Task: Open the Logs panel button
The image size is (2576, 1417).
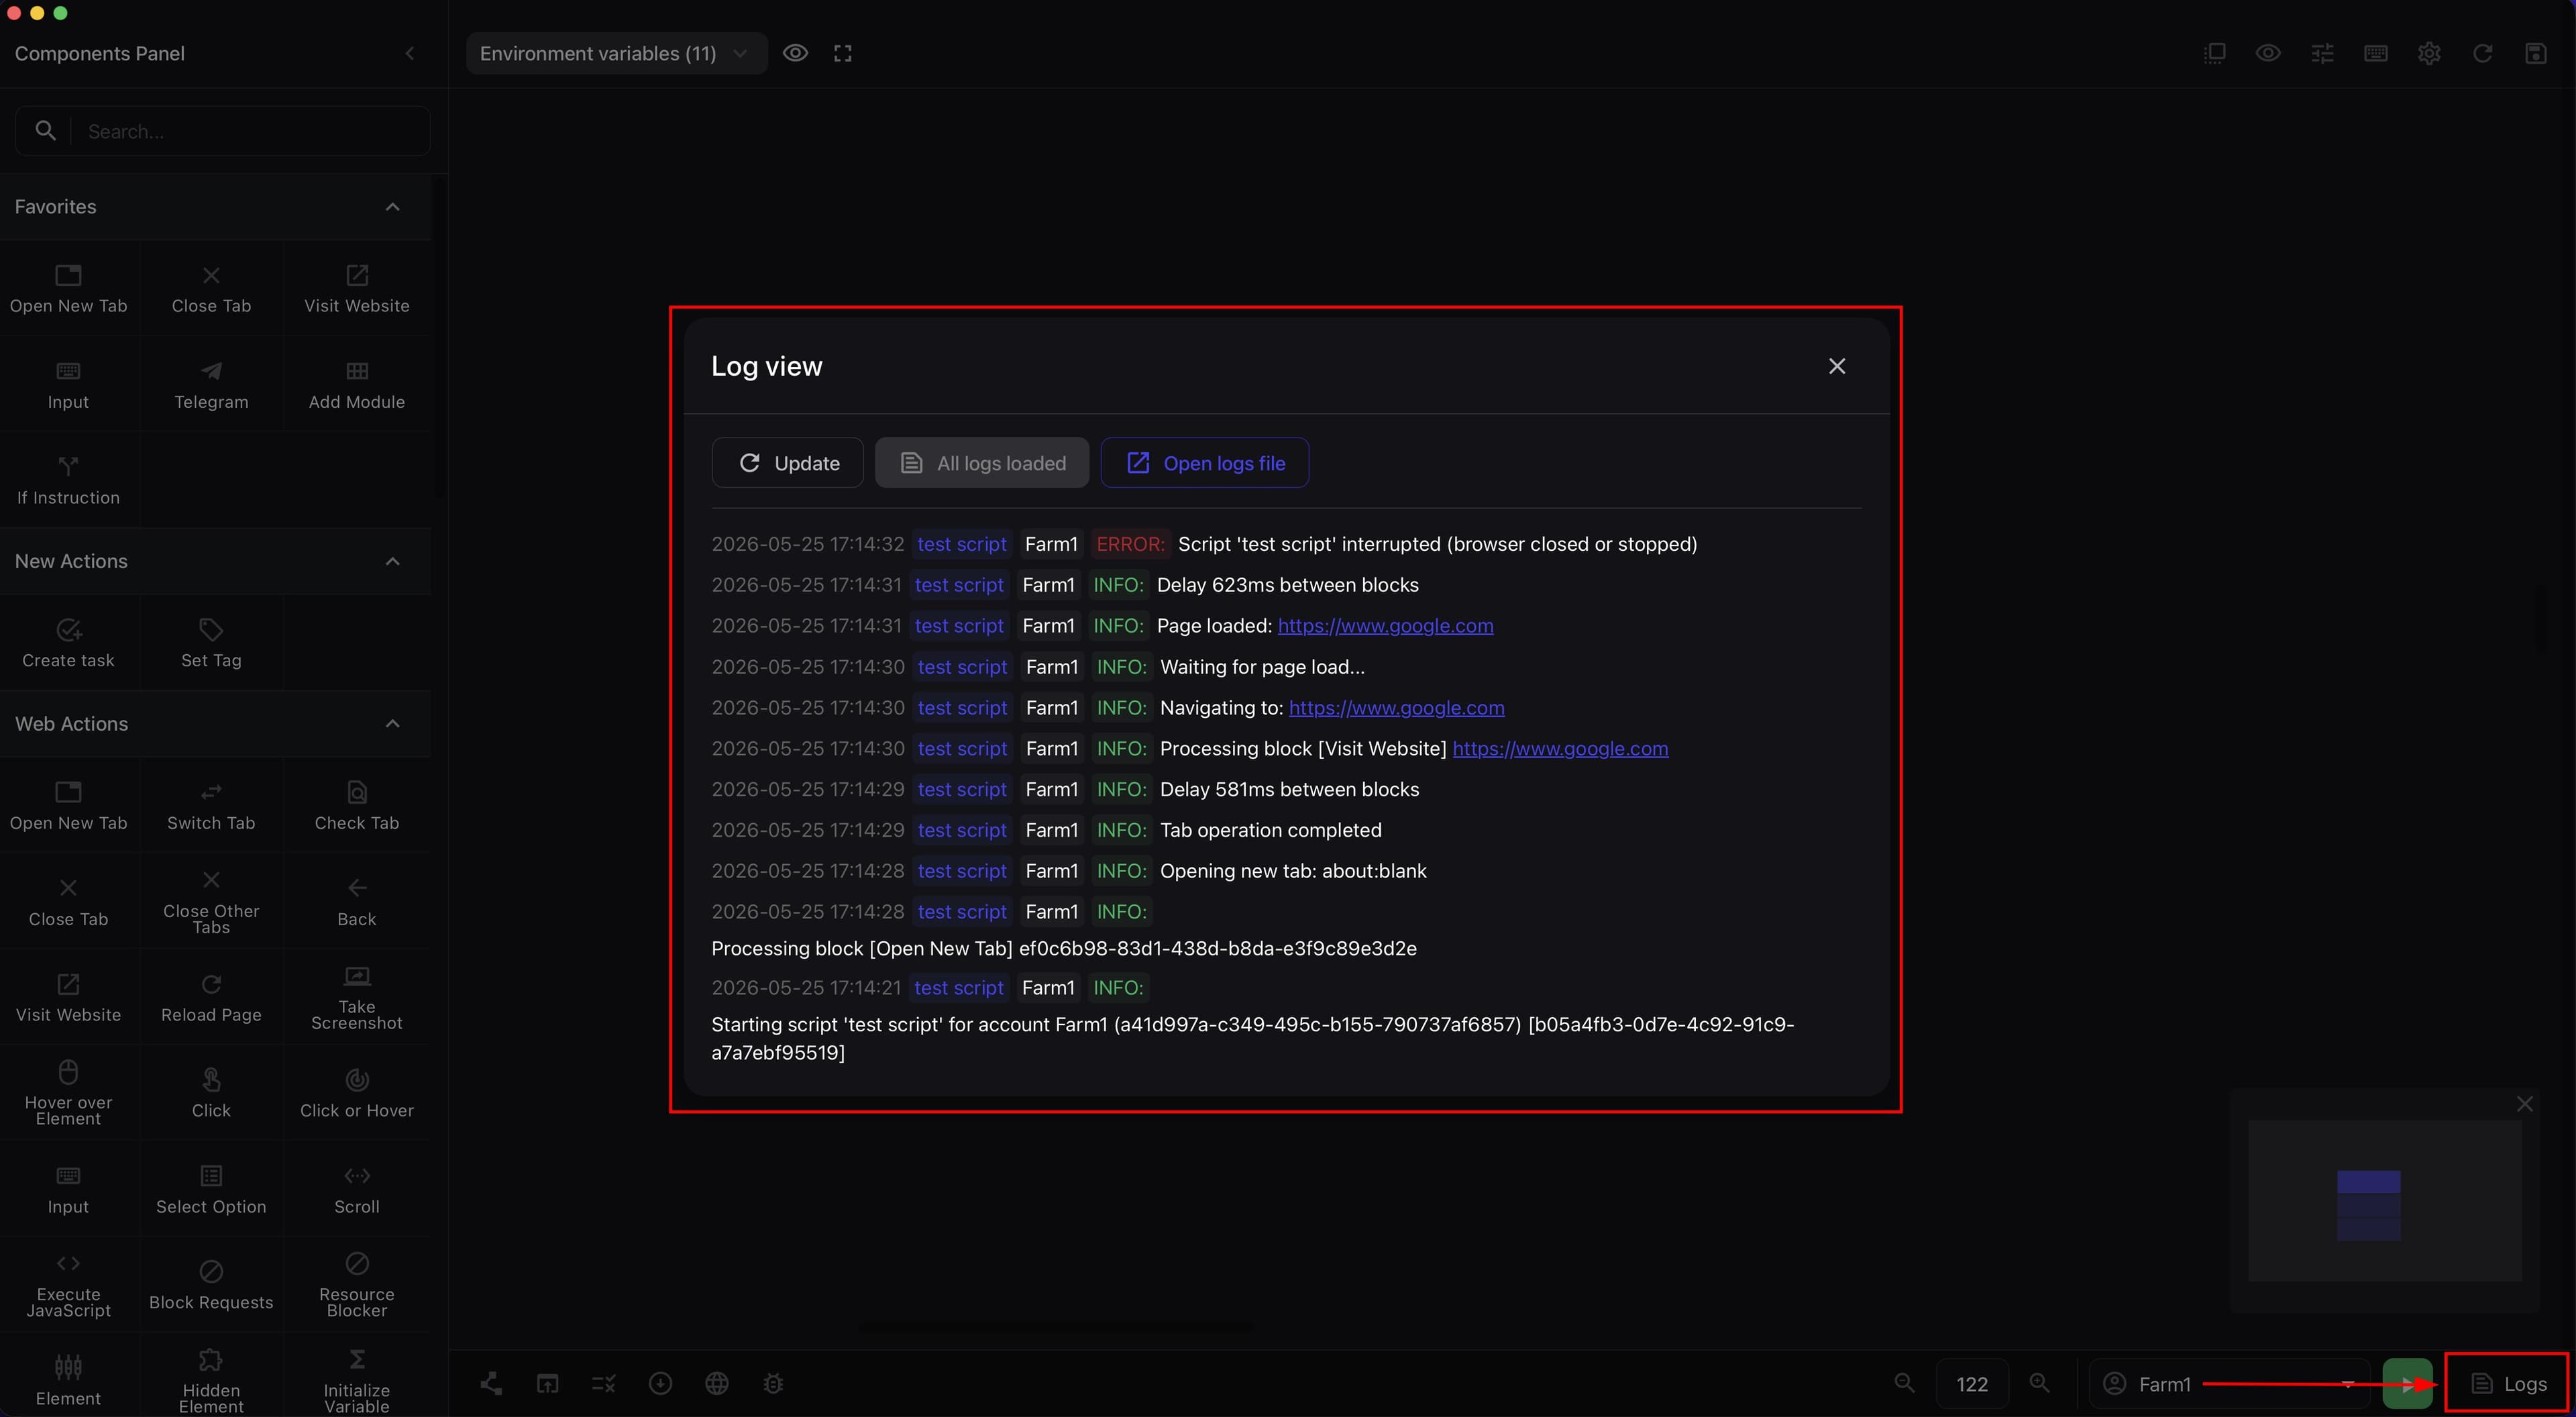Action: point(2507,1384)
